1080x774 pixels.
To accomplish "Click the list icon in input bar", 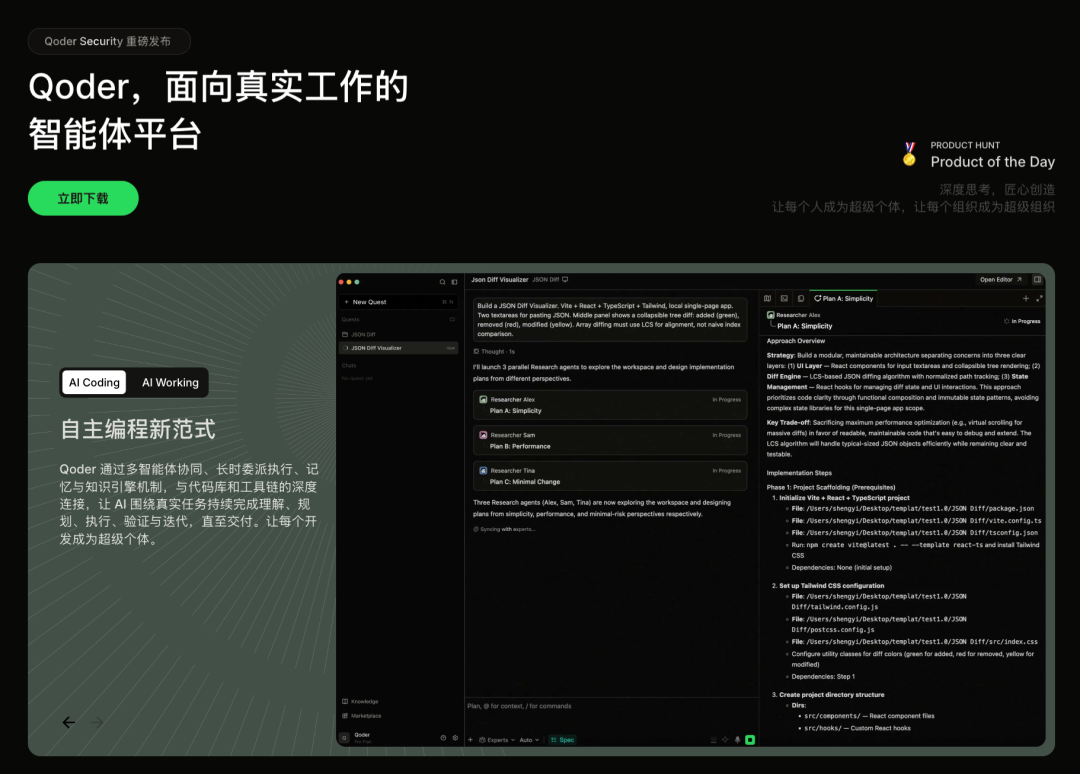I will tap(714, 740).
